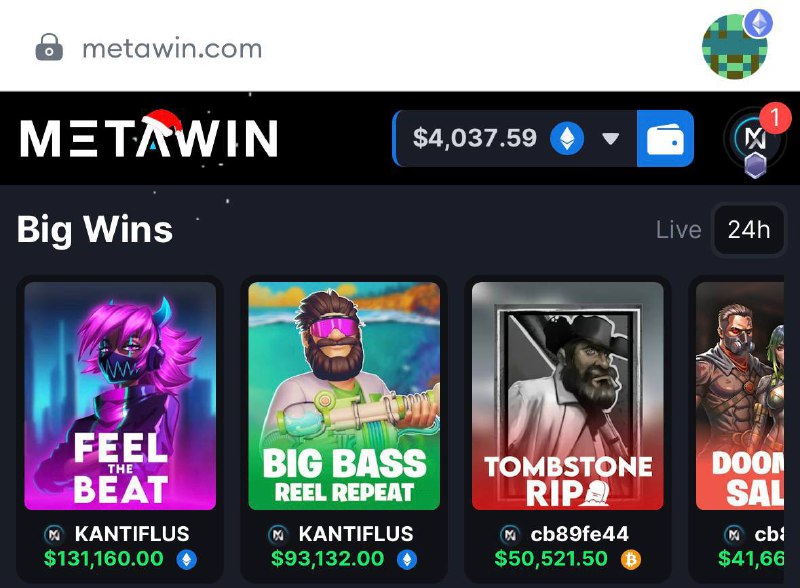Click the Ethereum icon next to $131,160.00

click(x=187, y=560)
